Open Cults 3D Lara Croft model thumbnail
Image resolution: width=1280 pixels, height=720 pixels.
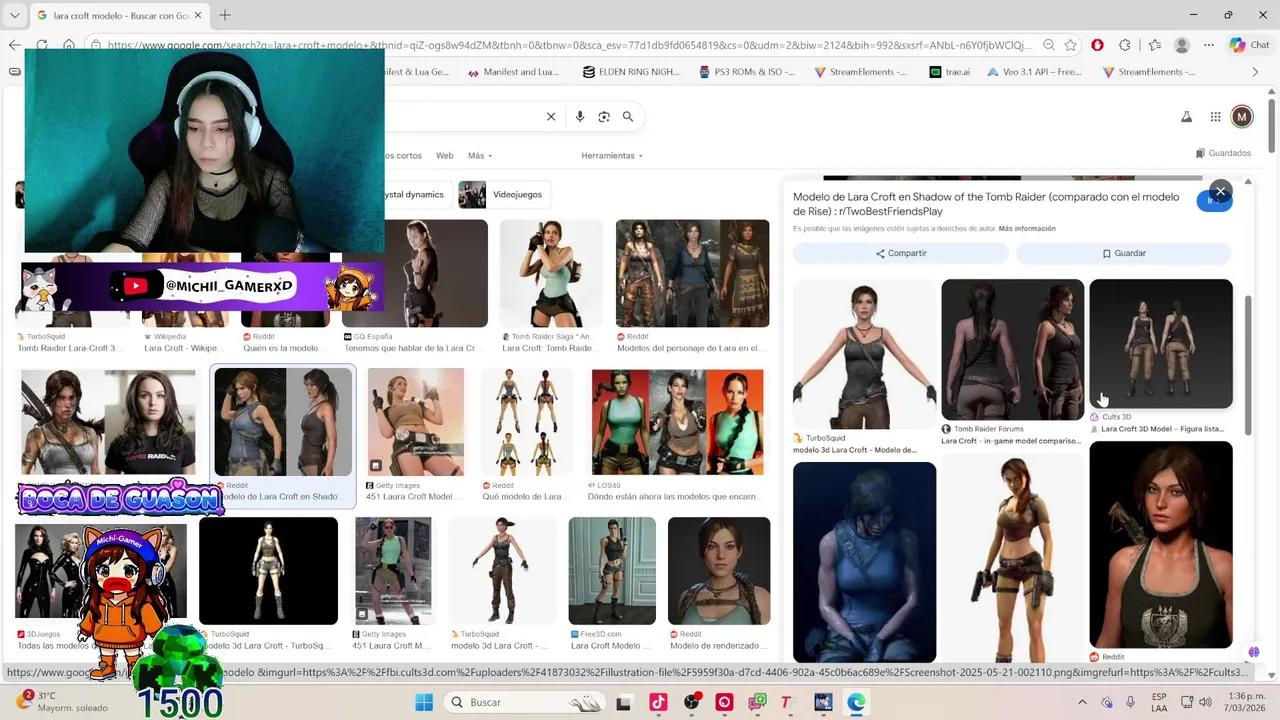point(1160,344)
